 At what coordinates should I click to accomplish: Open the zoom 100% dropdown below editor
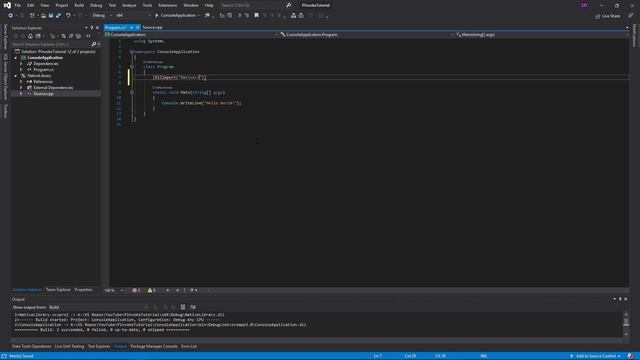coord(113,290)
